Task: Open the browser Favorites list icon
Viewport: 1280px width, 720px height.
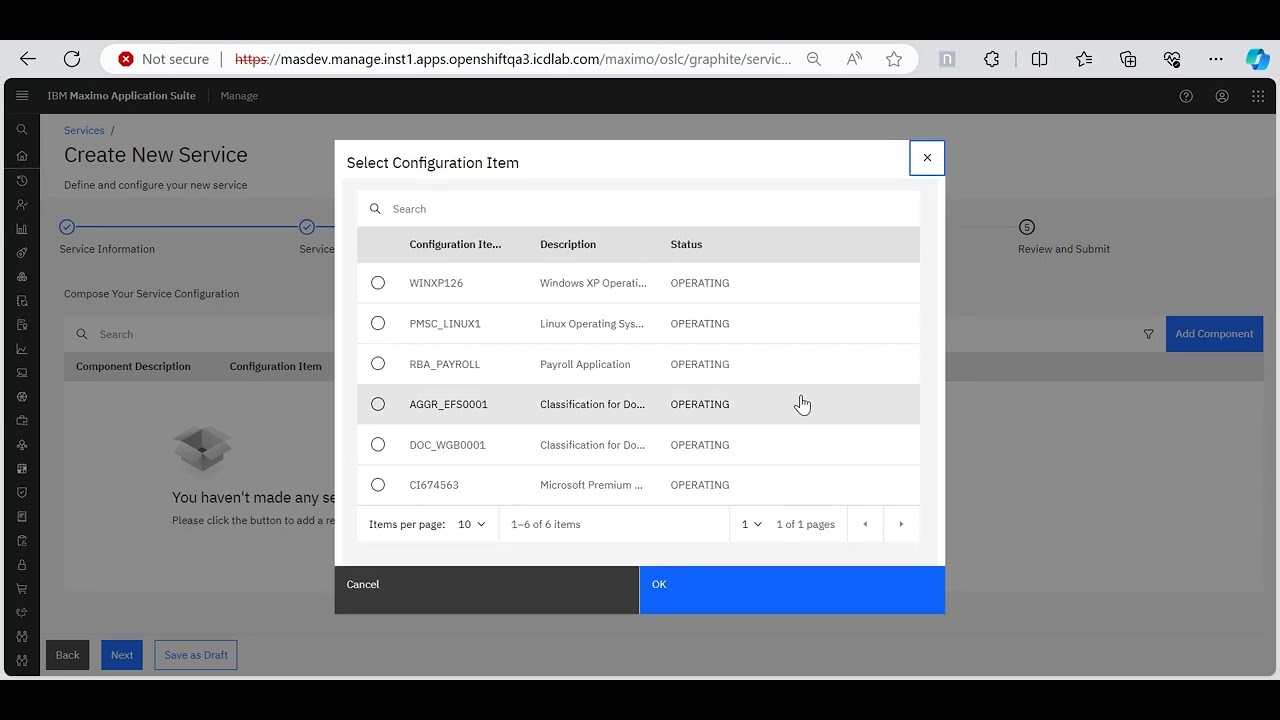Action: pos(1084,59)
